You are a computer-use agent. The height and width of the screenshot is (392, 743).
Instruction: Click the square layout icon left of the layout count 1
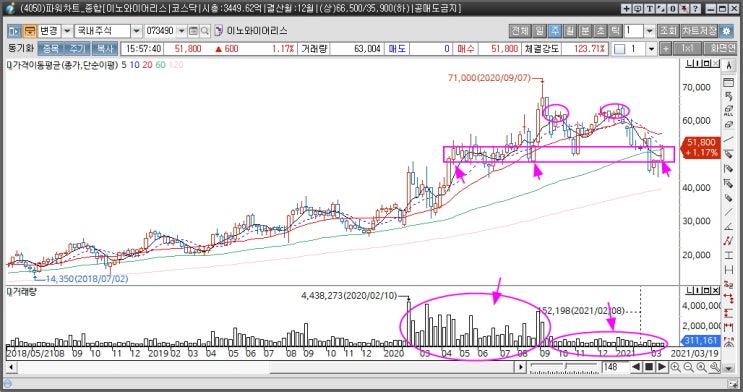click(619, 49)
